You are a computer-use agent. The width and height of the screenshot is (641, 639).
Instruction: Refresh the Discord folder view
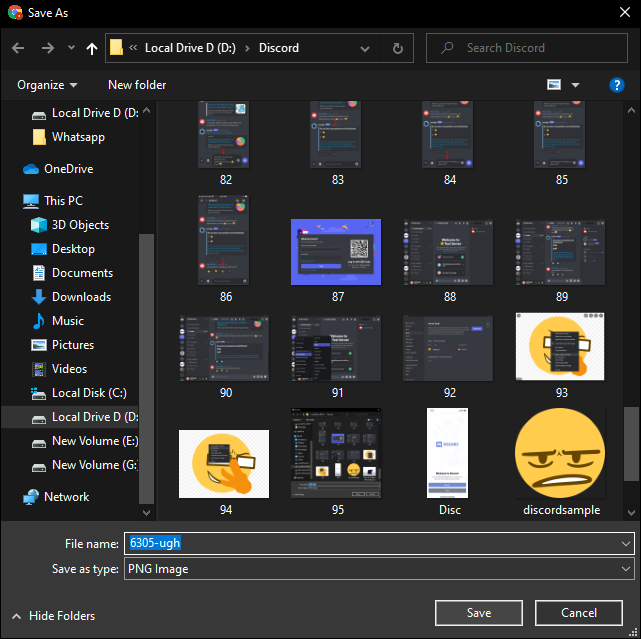398,48
